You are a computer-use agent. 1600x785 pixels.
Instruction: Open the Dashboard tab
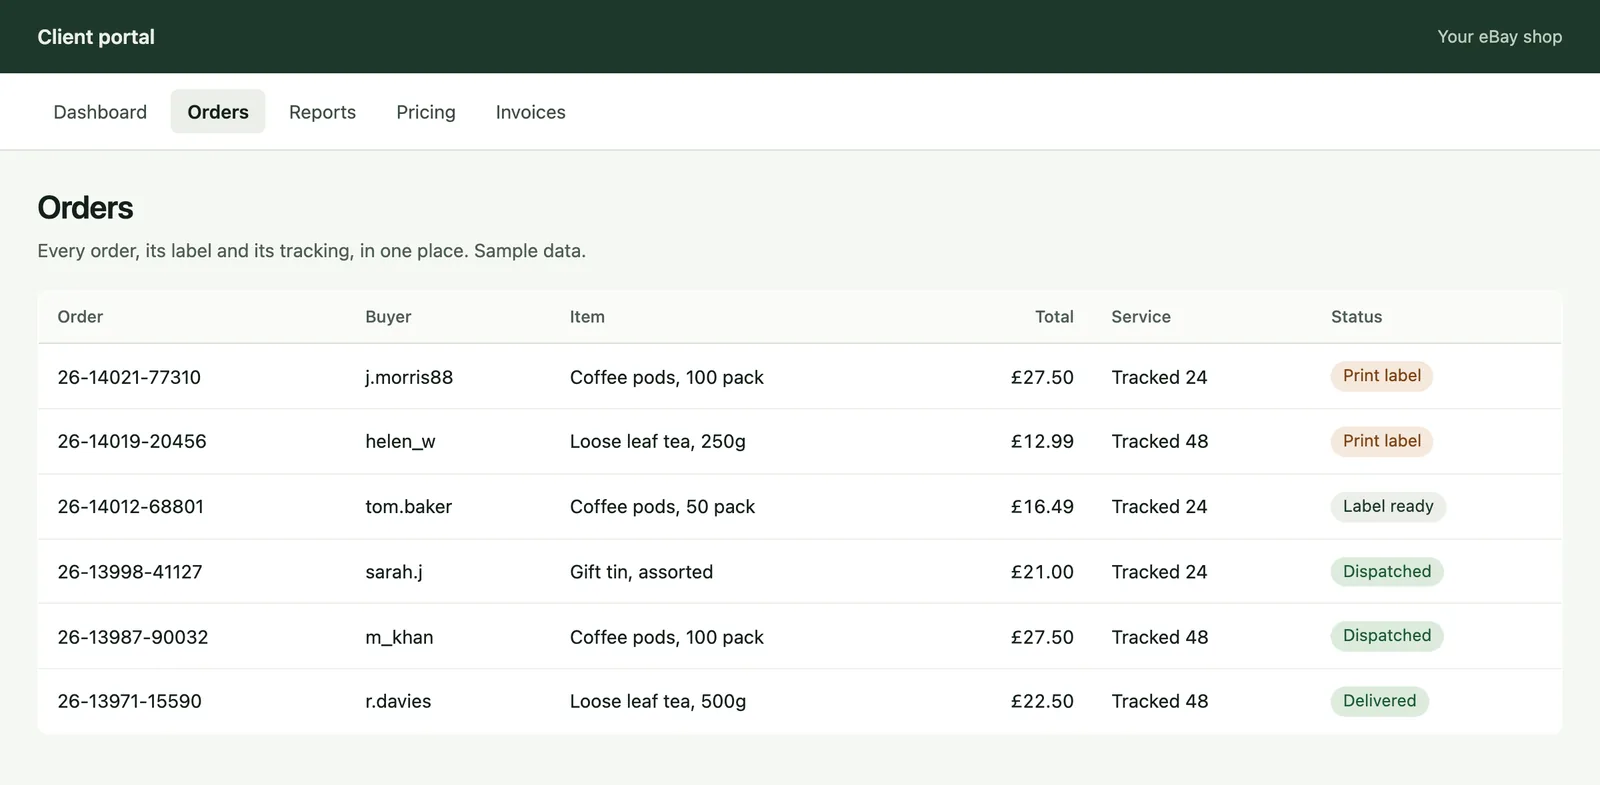100,112
